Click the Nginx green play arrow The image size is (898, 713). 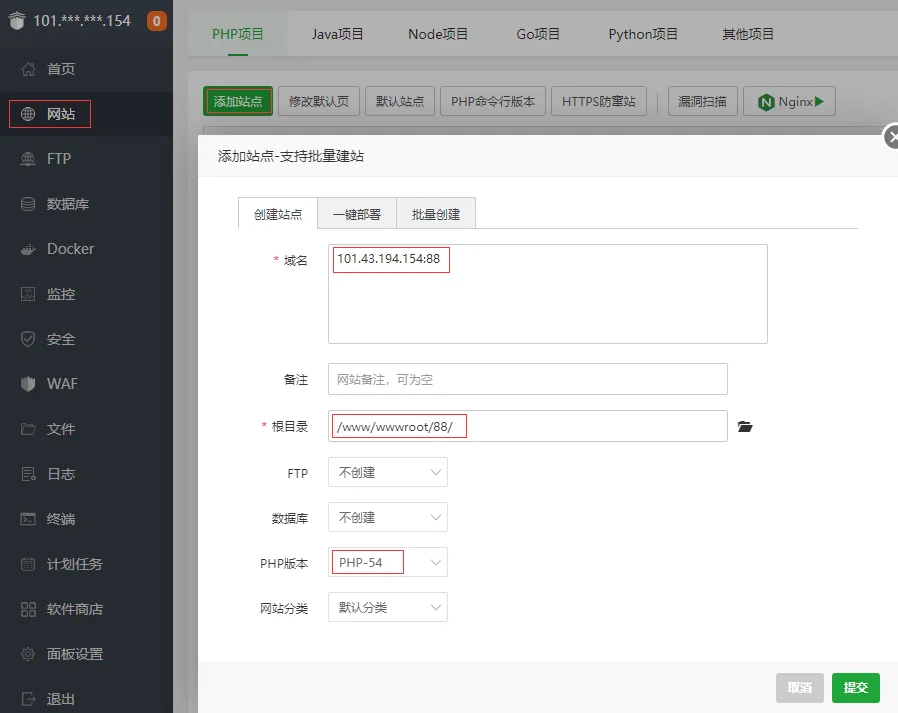pos(819,102)
